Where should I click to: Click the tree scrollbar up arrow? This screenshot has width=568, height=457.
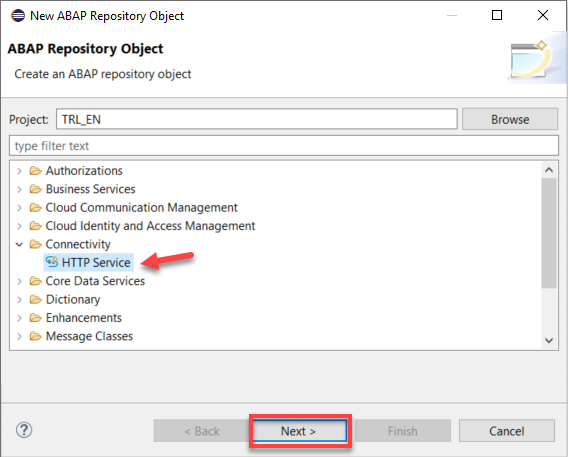(x=549, y=169)
